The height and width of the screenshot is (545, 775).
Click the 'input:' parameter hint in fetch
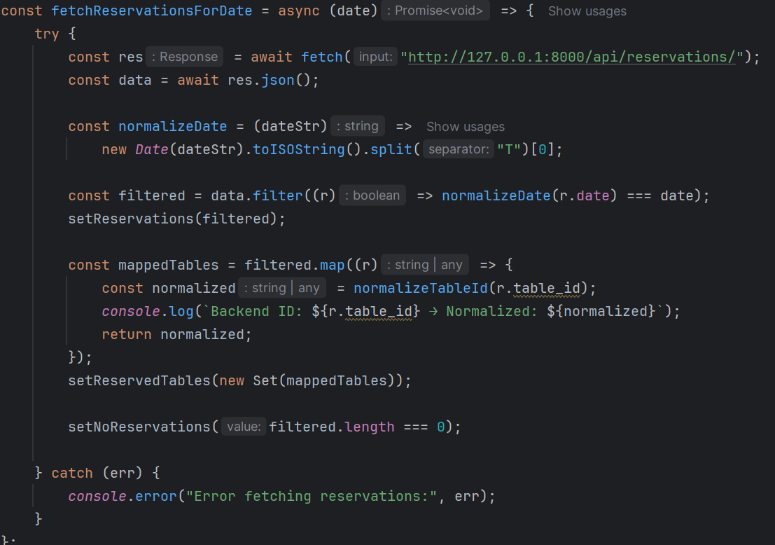[x=376, y=57]
